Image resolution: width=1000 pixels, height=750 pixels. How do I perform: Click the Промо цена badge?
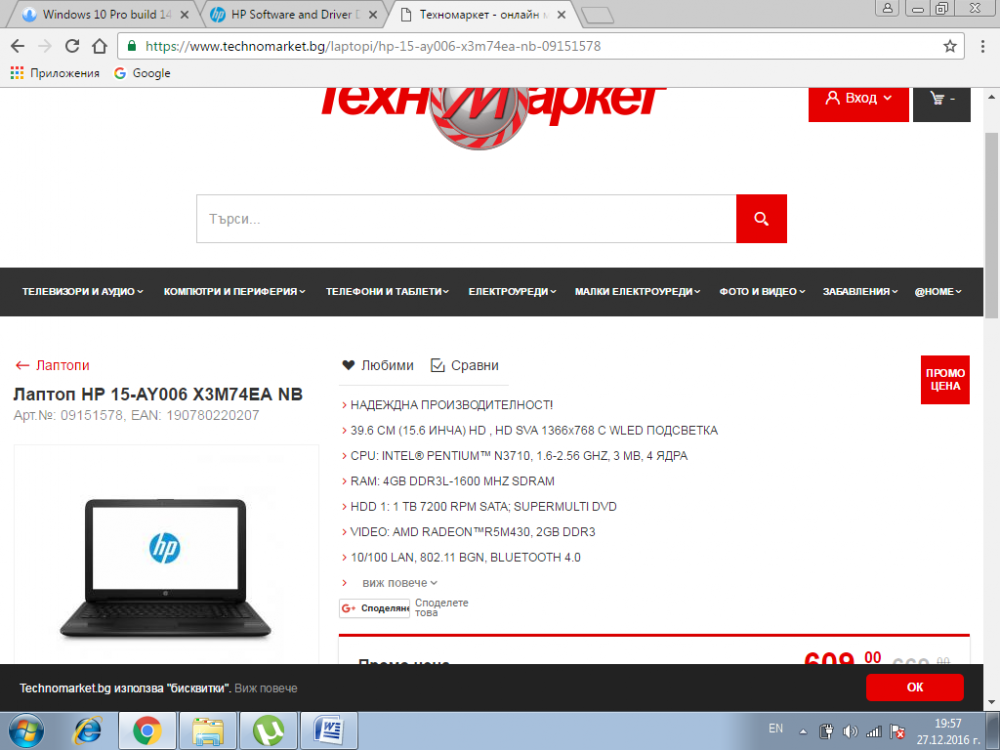tap(945, 379)
